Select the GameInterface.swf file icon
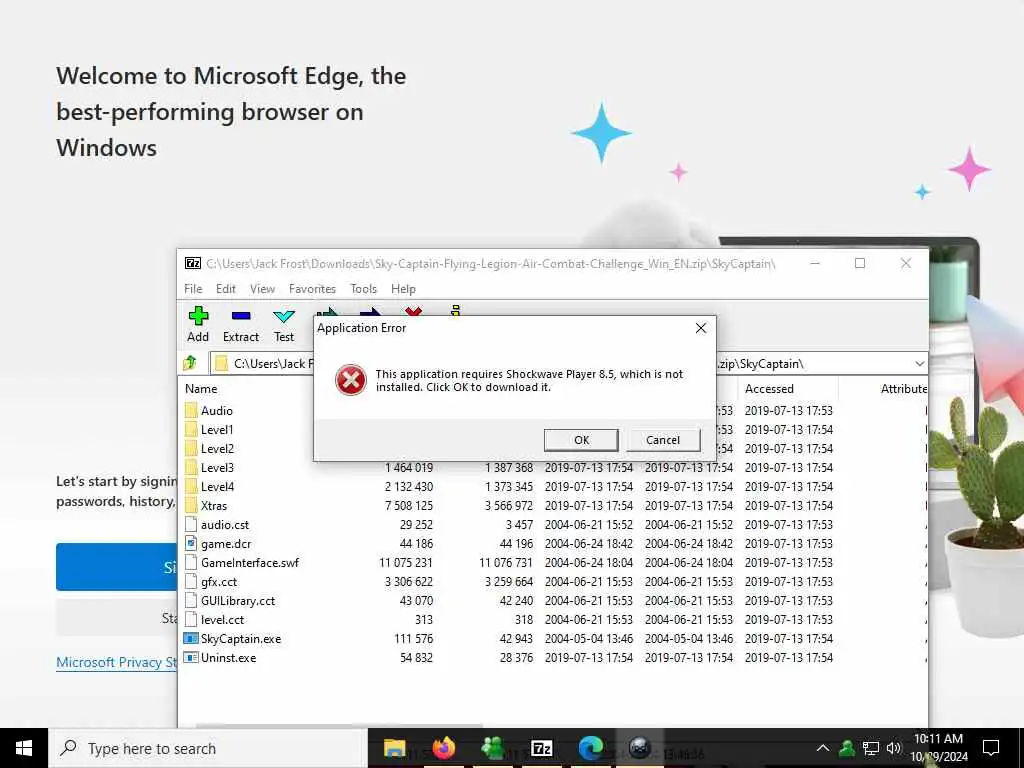The height and width of the screenshot is (768, 1024). click(x=191, y=562)
